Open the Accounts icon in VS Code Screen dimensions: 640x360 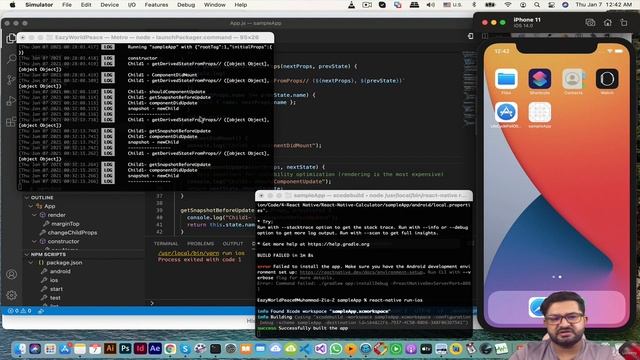[11, 274]
